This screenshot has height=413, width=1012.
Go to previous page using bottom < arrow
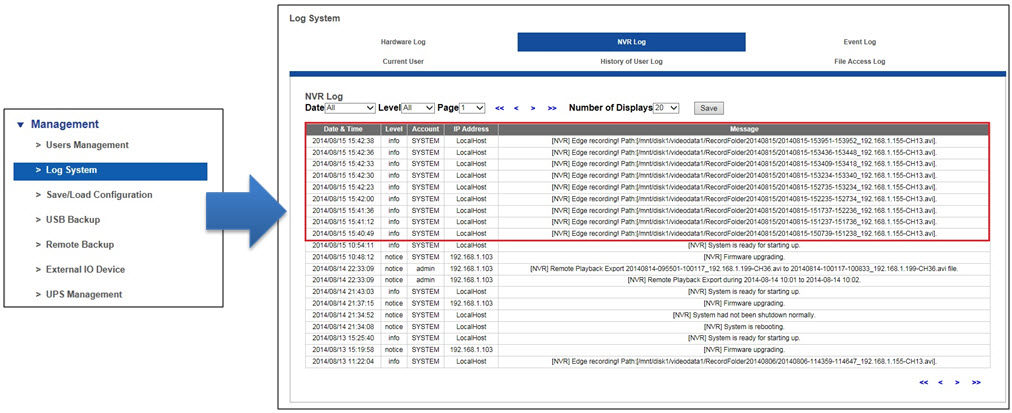940,382
